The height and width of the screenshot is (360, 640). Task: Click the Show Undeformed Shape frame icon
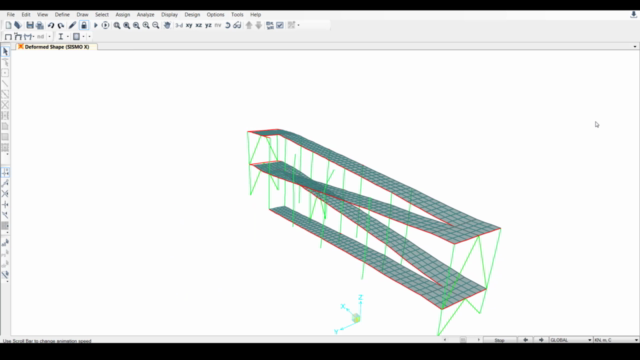pos(8,37)
